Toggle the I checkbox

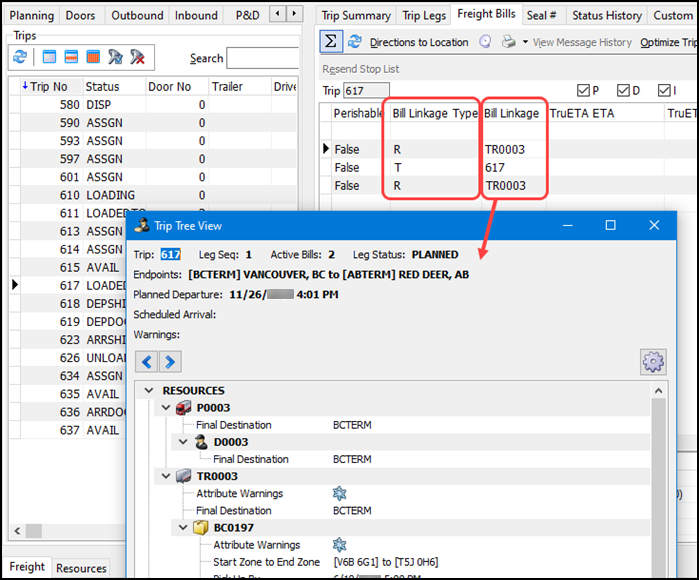(665, 91)
